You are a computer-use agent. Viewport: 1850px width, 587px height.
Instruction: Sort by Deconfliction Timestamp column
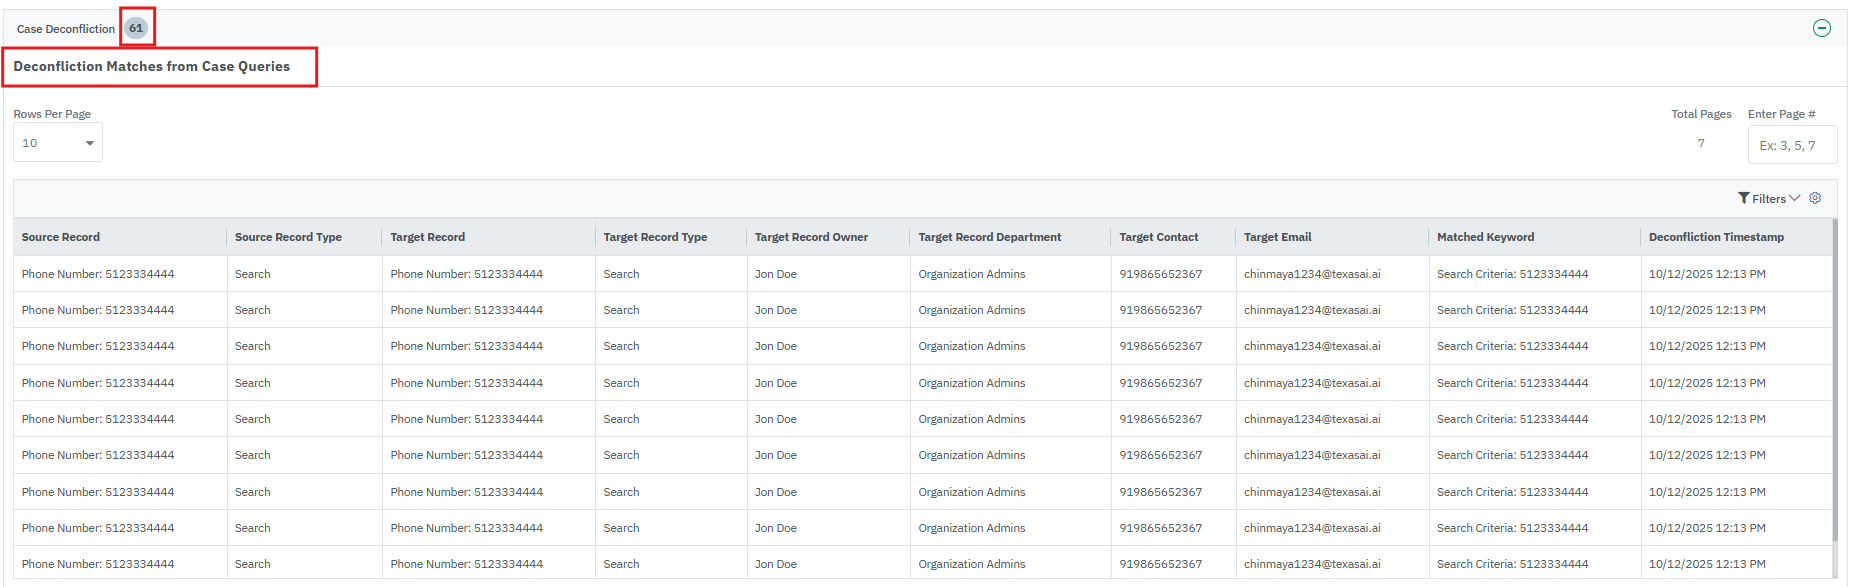pos(1716,237)
